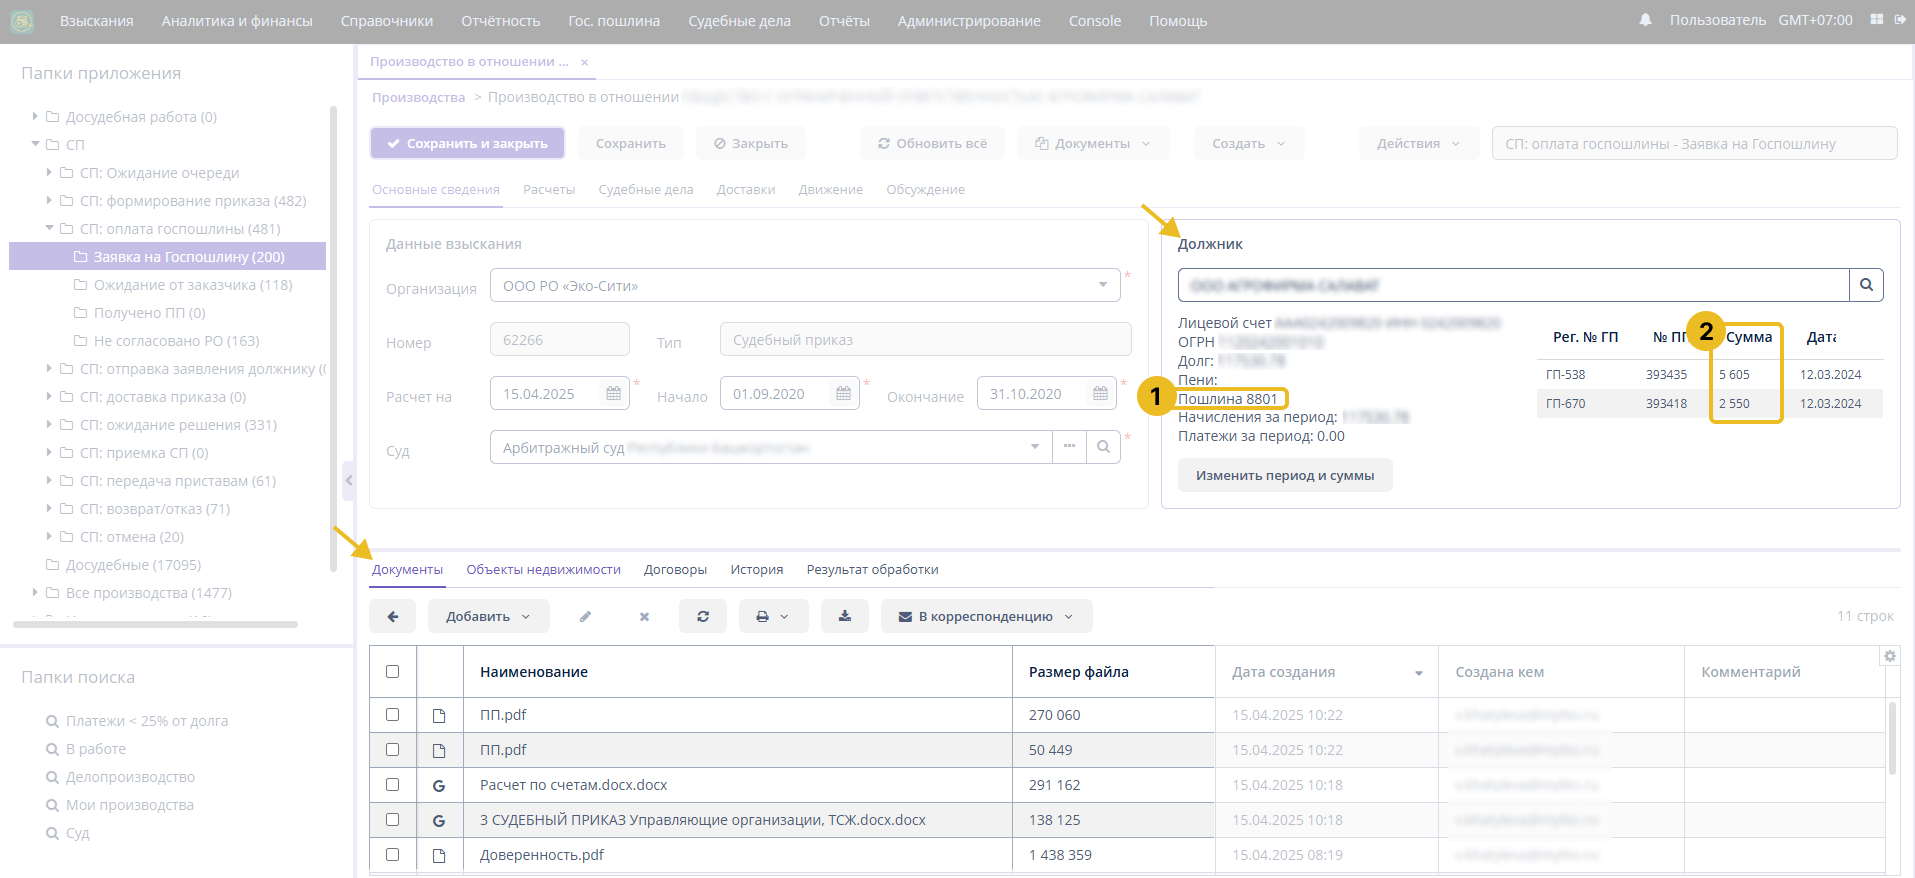Click the refresh icon in documents toolbar

(703, 617)
